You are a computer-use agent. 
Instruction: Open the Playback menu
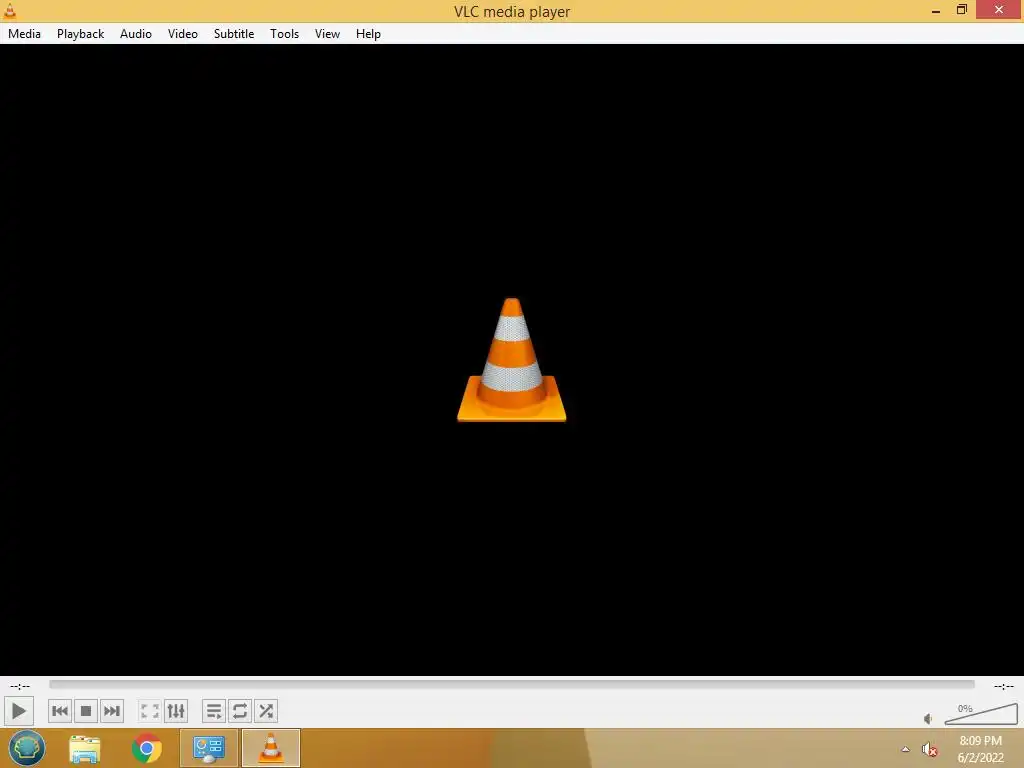pos(80,34)
